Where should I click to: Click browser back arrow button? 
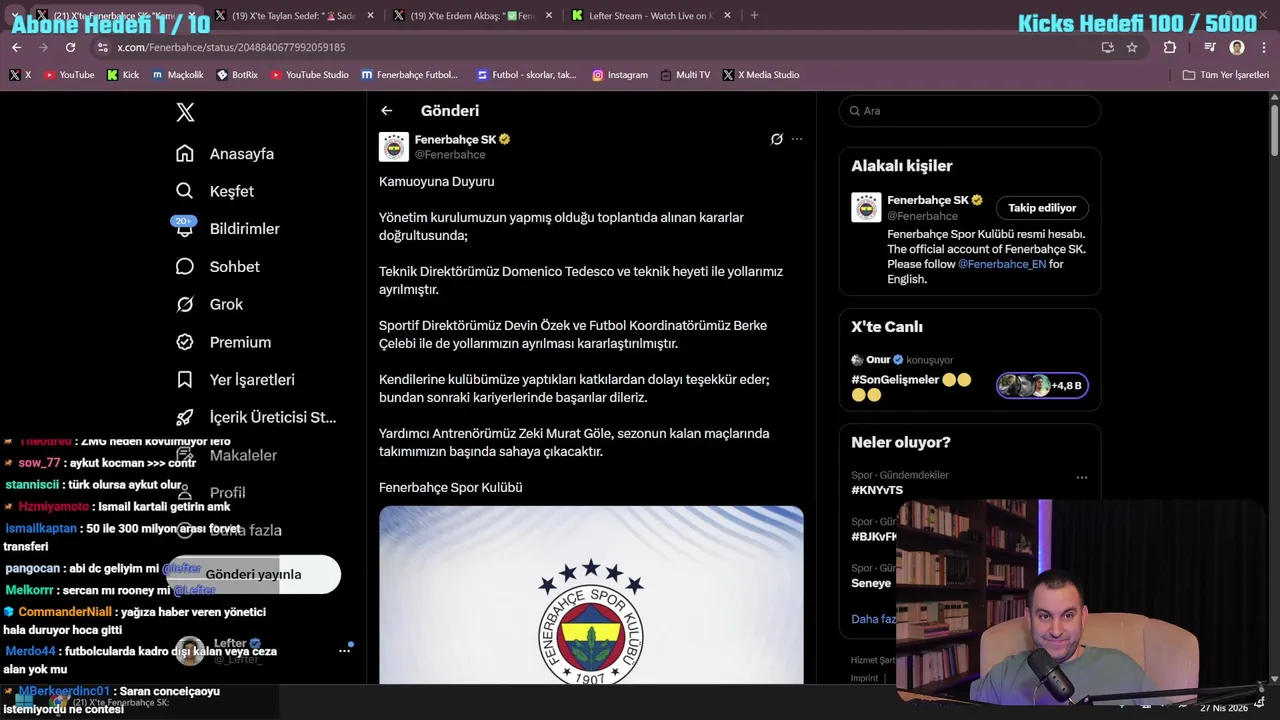pyautogui.click(x=16, y=47)
